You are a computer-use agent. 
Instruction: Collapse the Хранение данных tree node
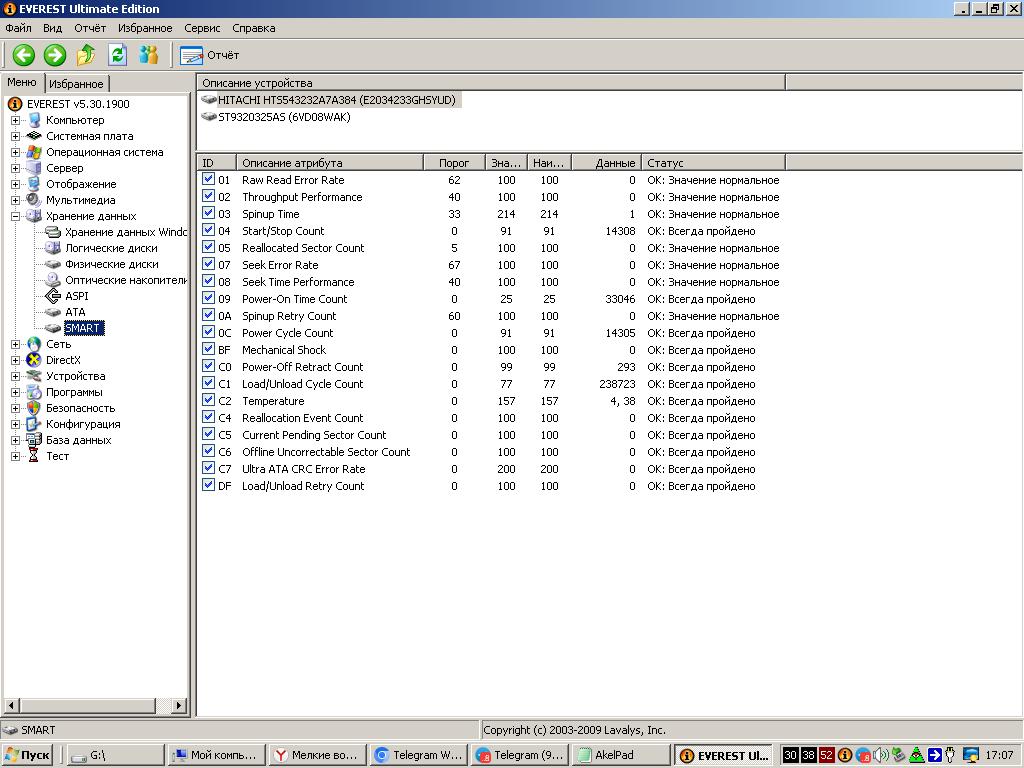16,216
